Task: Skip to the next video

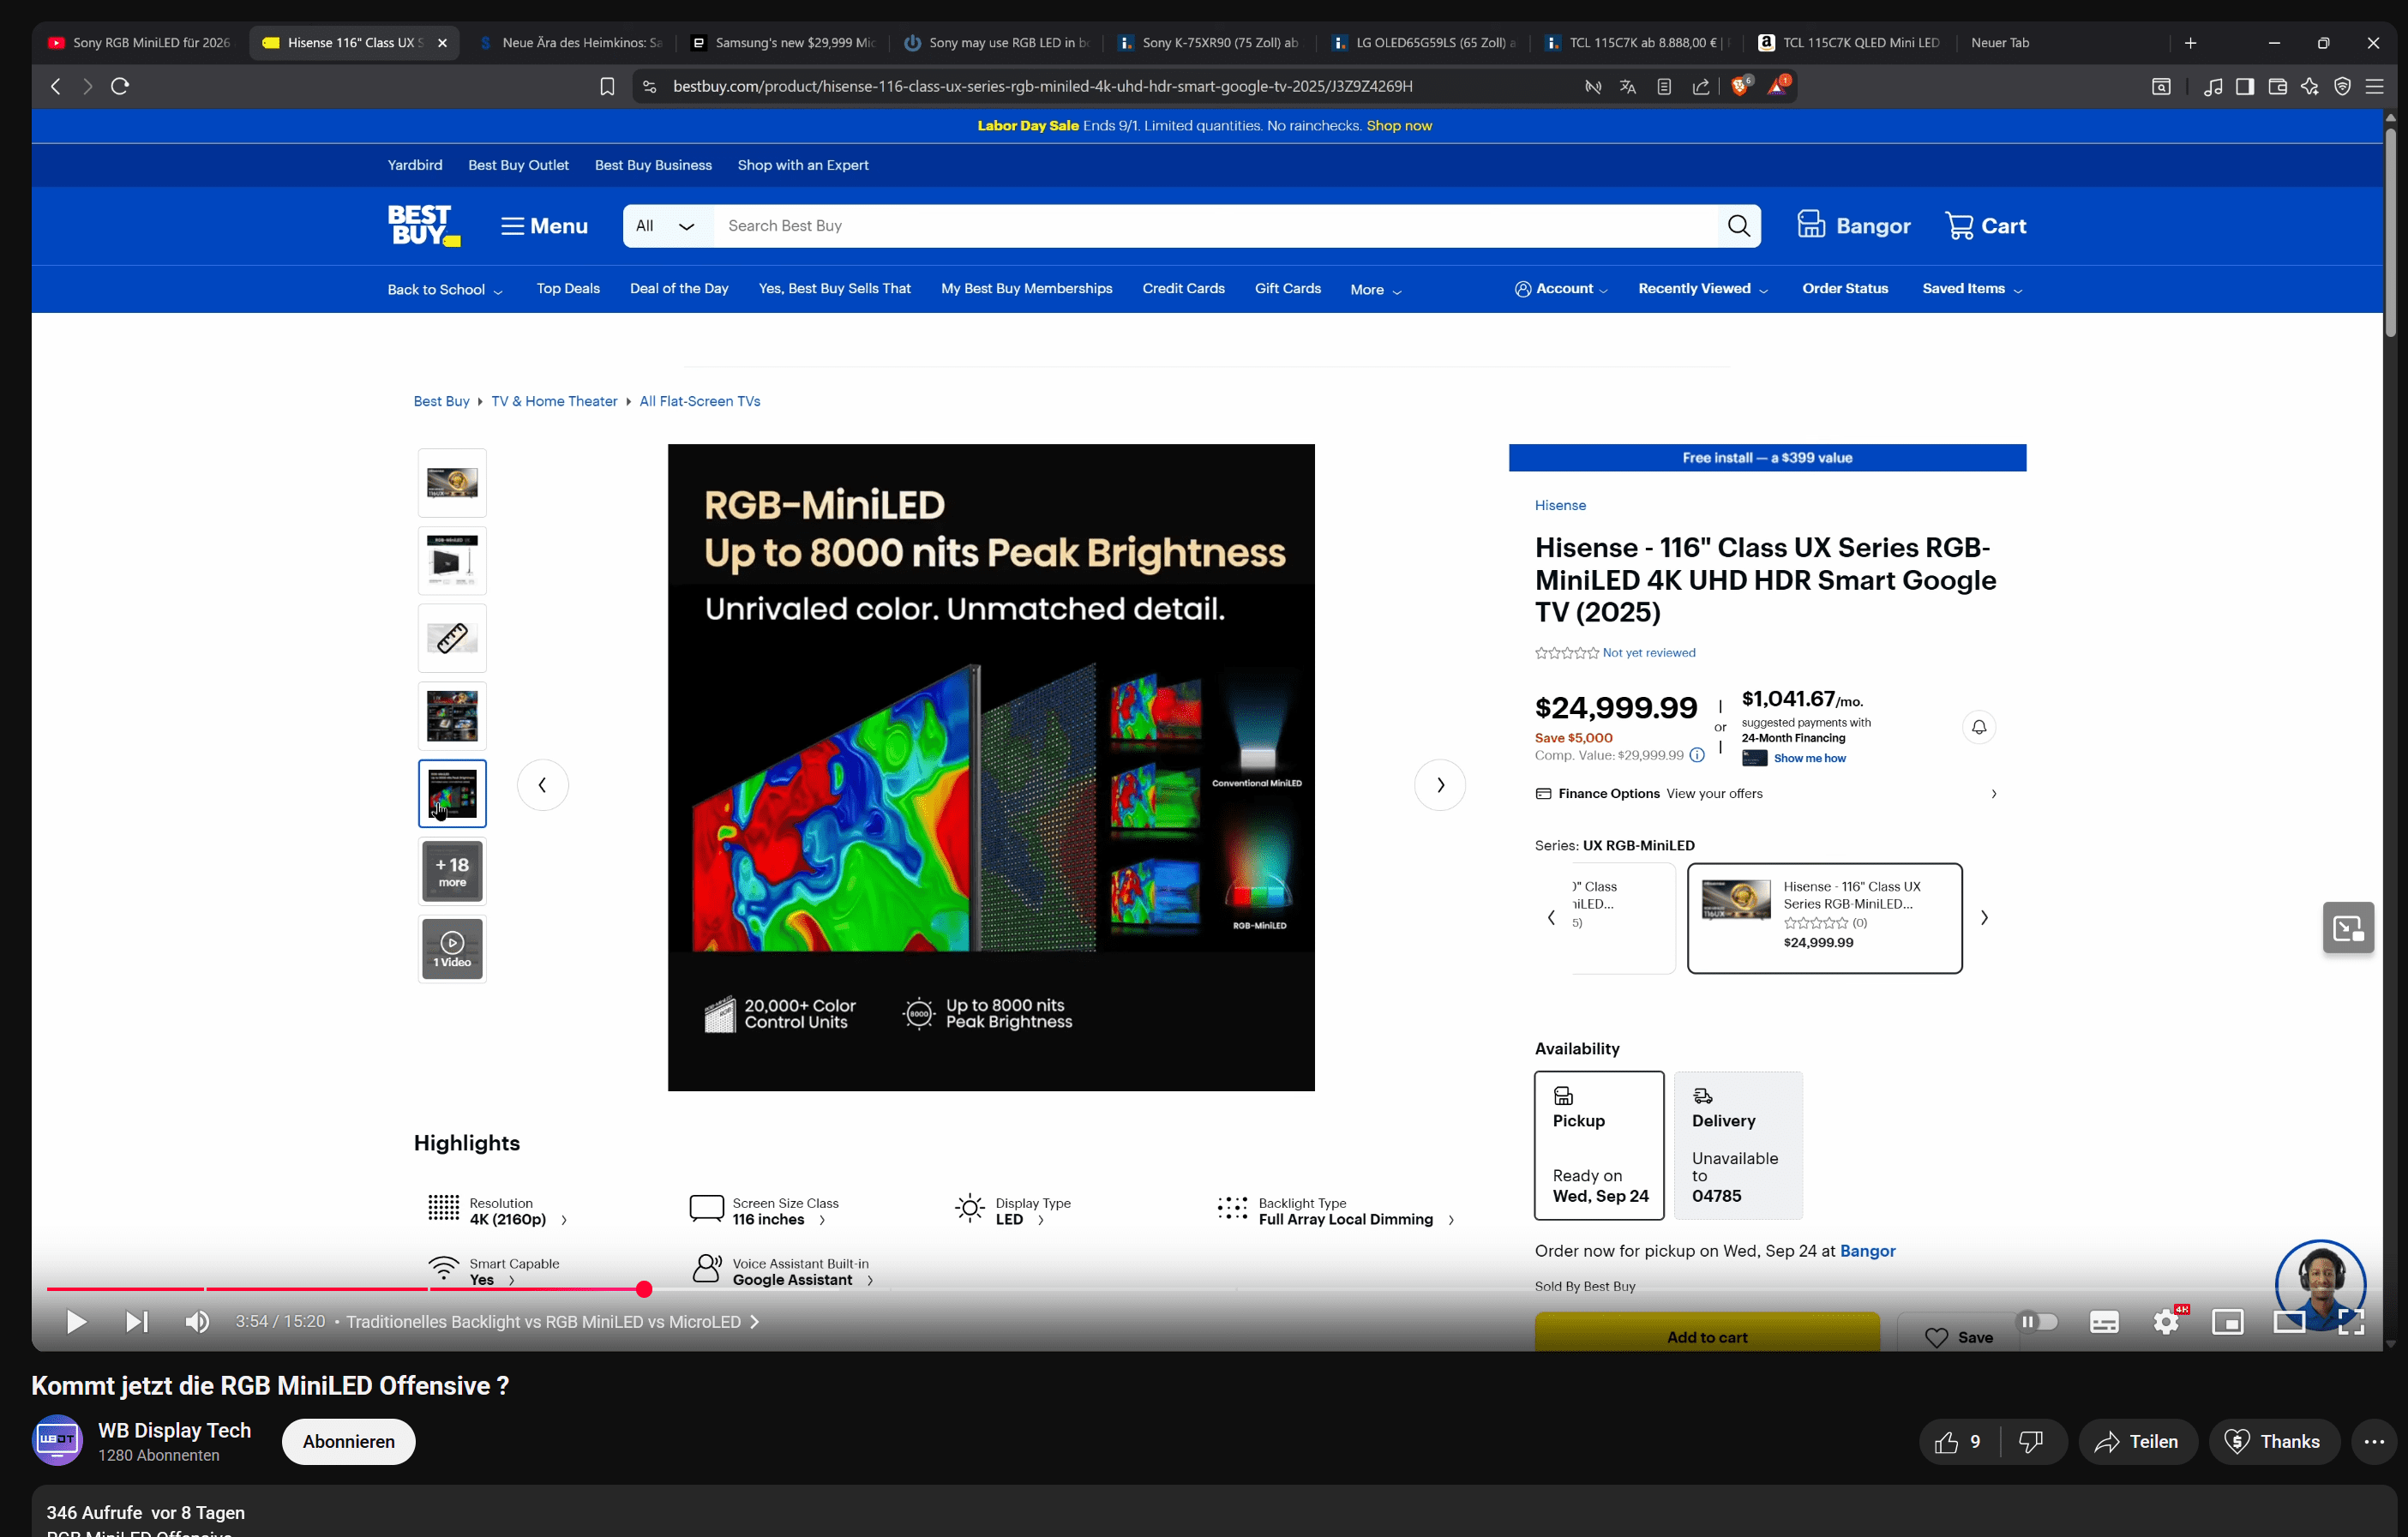Action: click(137, 1322)
